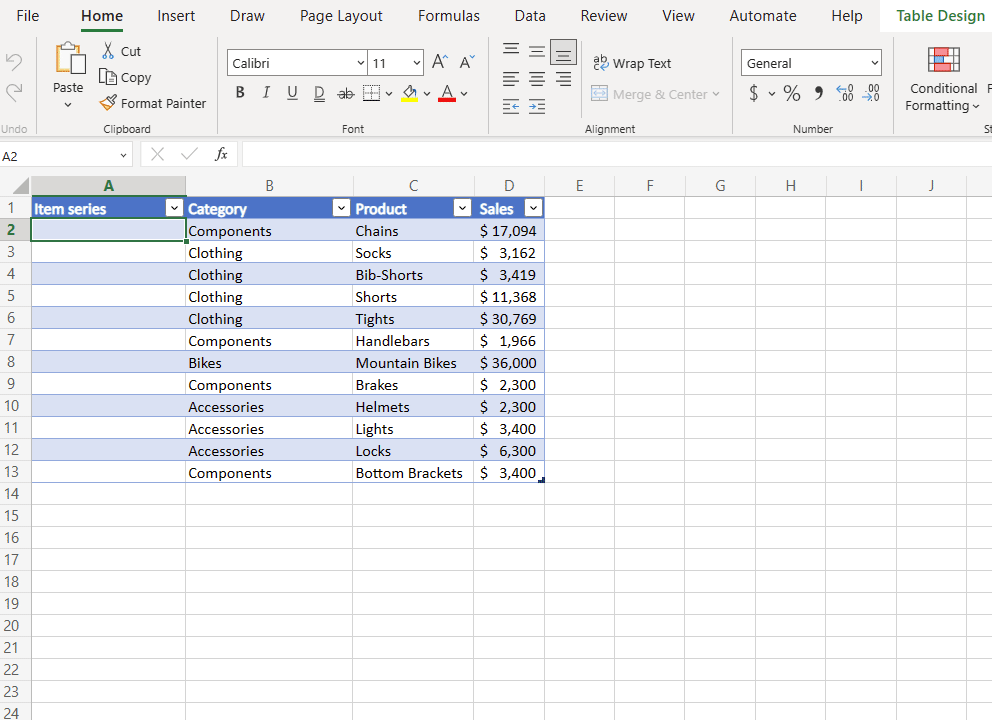Open the Formulas ribbon tab
This screenshot has width=992, height=720.
point(448,16)
